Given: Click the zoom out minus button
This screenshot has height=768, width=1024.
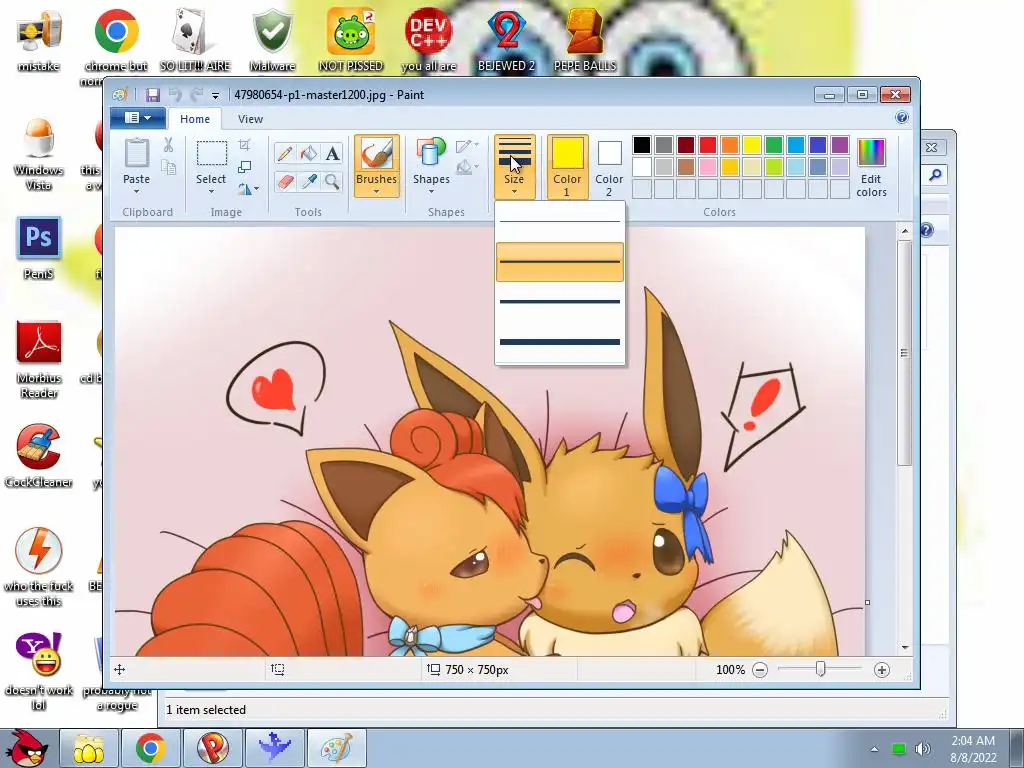Looking at the screenshot, I should 760,669.
